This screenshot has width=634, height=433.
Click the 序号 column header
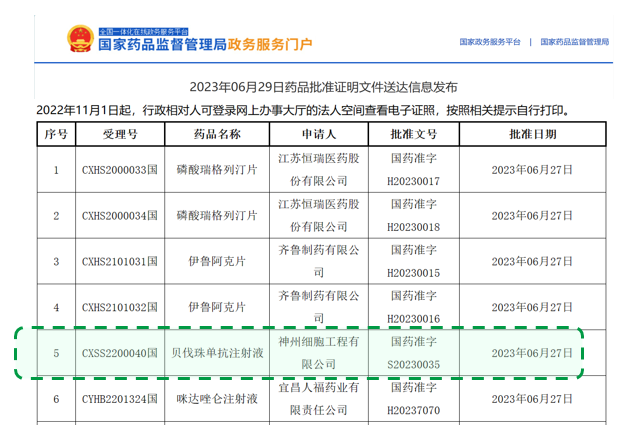coord(56,134)
